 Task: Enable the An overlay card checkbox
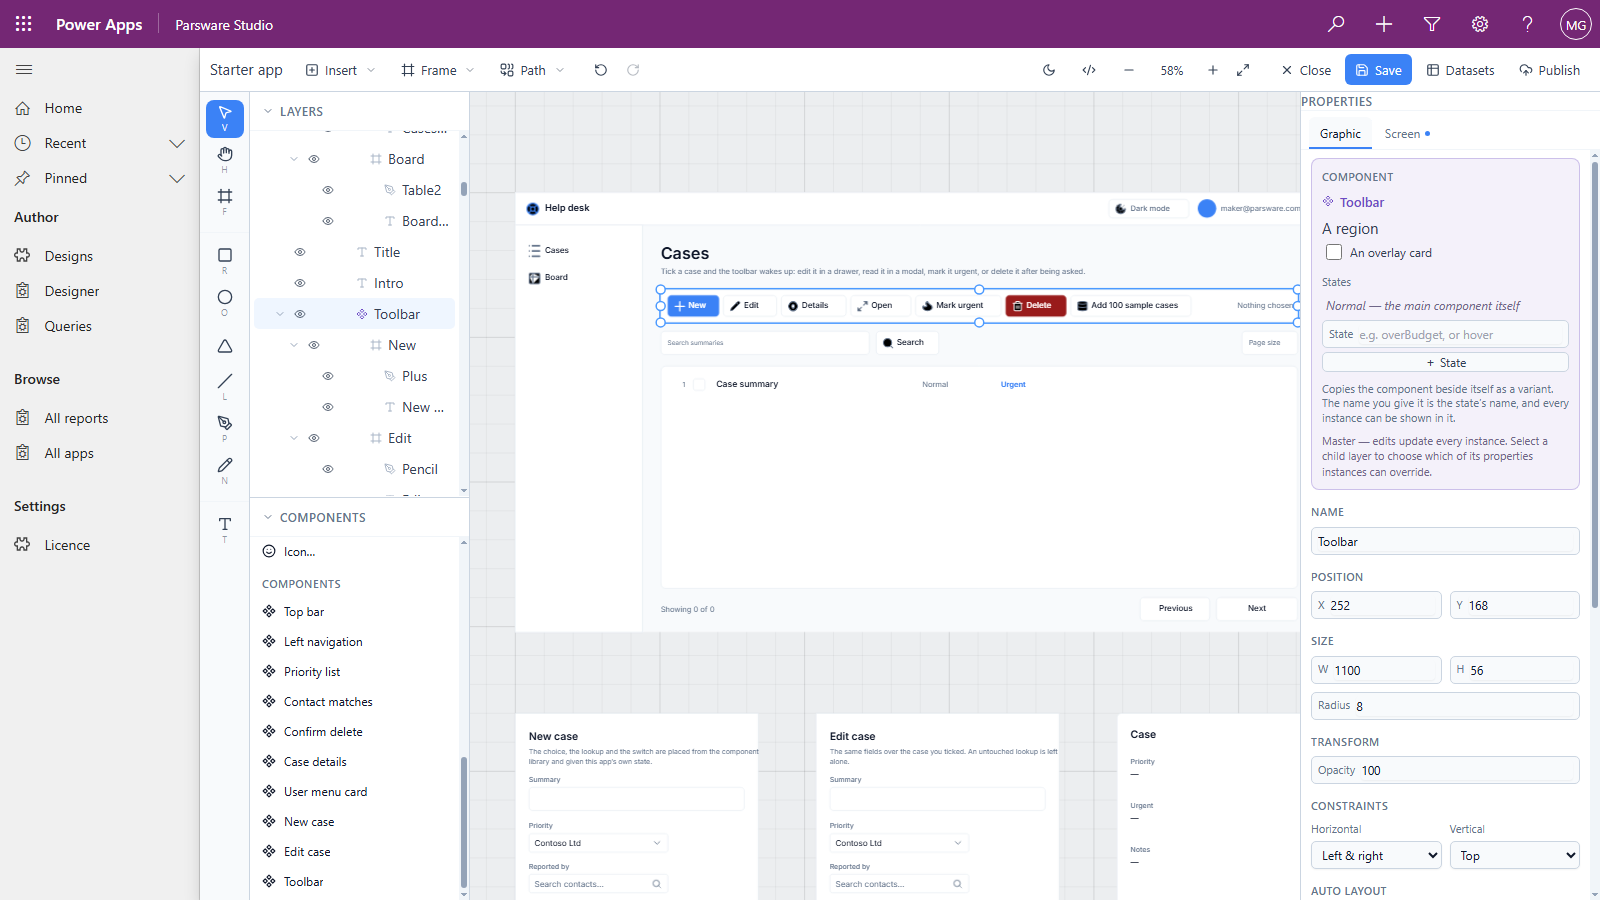click(x=1334, y=253)
